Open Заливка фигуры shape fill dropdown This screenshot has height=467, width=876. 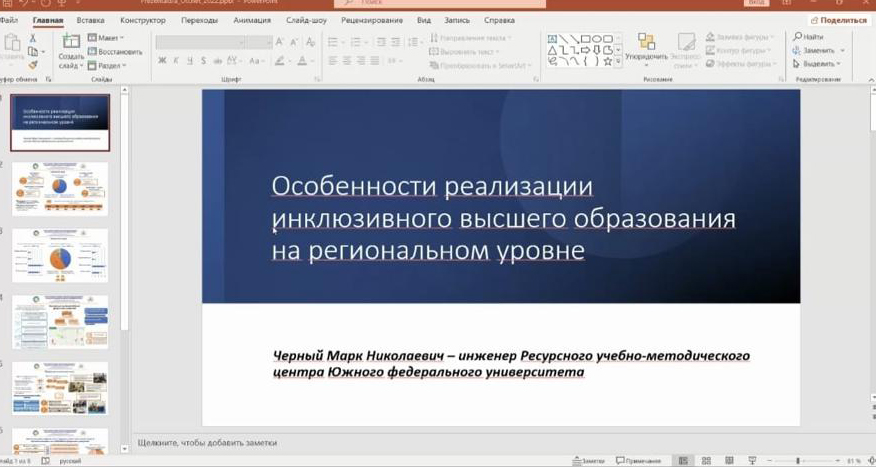[740, 37]
